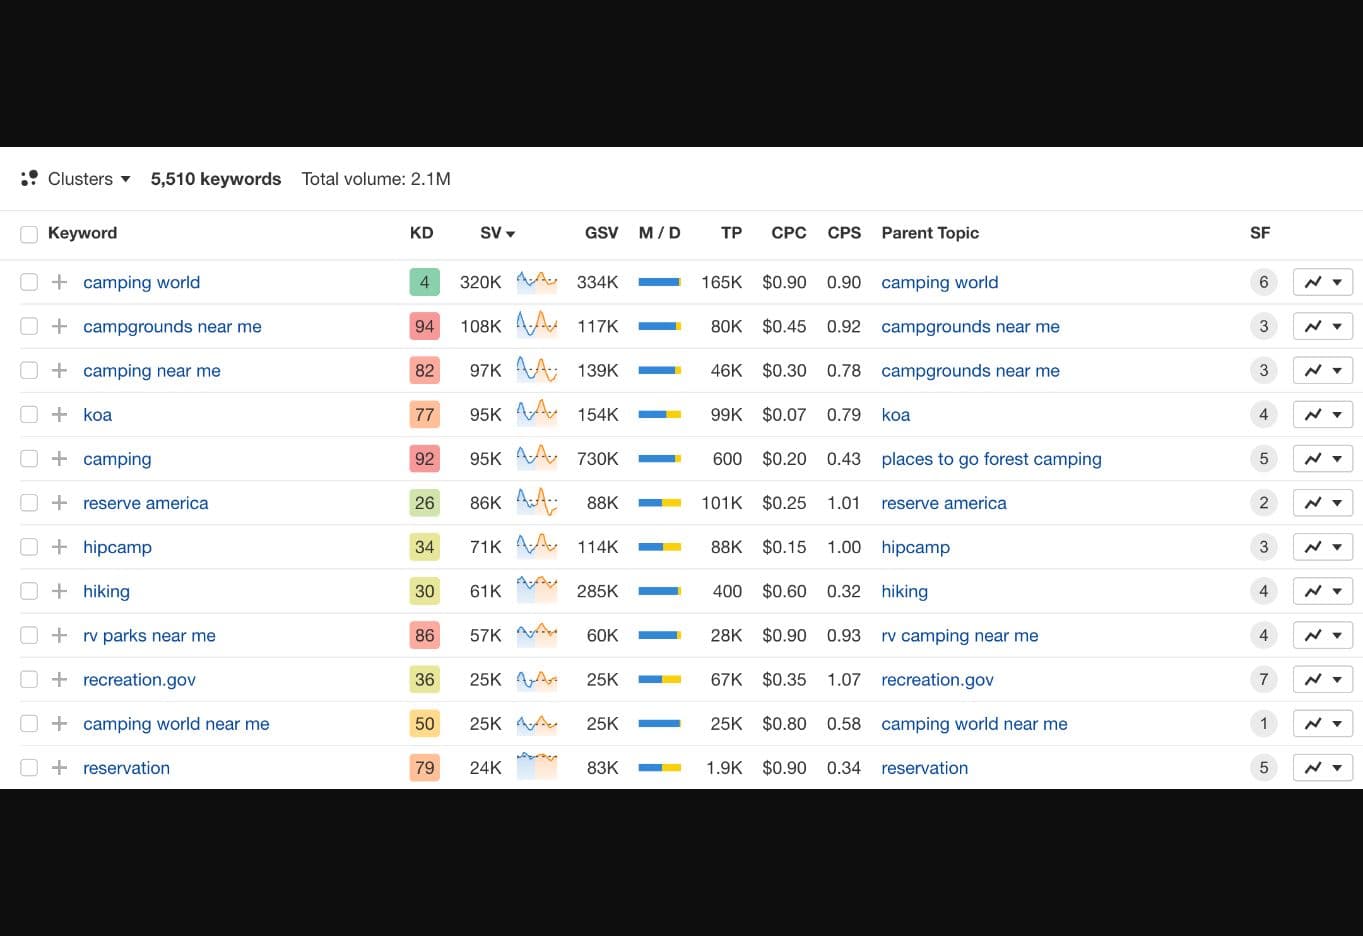Open the trend dropdown for camping world near me row
Viewport: 1363px width, 936px height.
[x=1323, y=723]
